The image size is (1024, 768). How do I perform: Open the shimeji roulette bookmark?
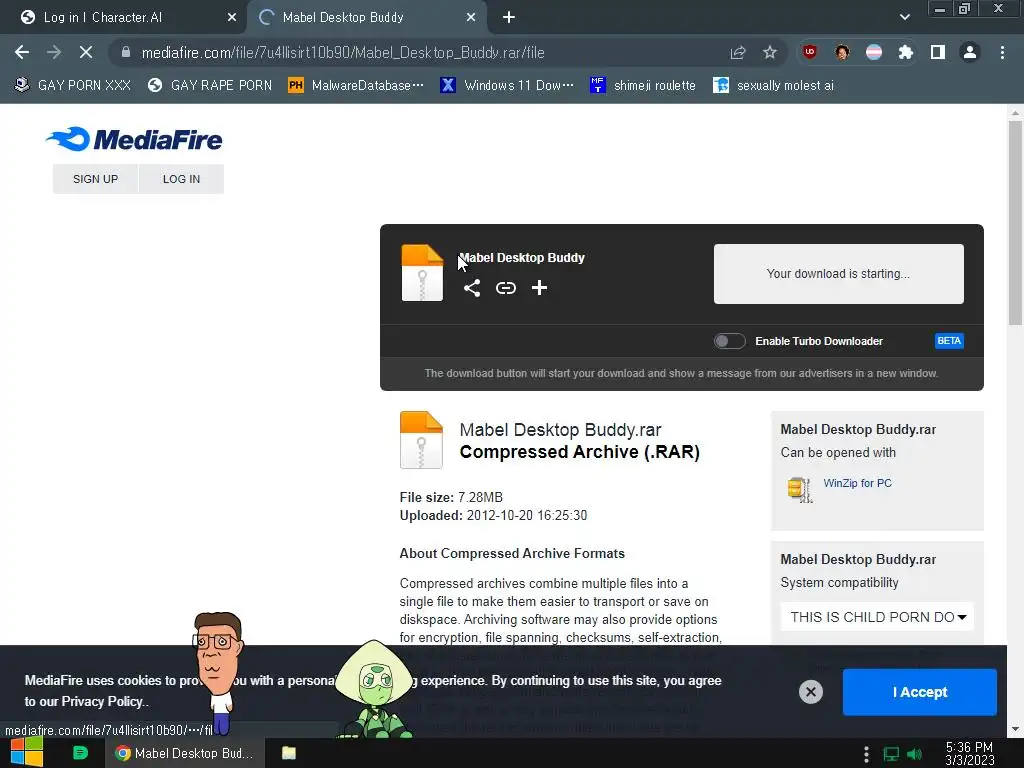point(643,85)
